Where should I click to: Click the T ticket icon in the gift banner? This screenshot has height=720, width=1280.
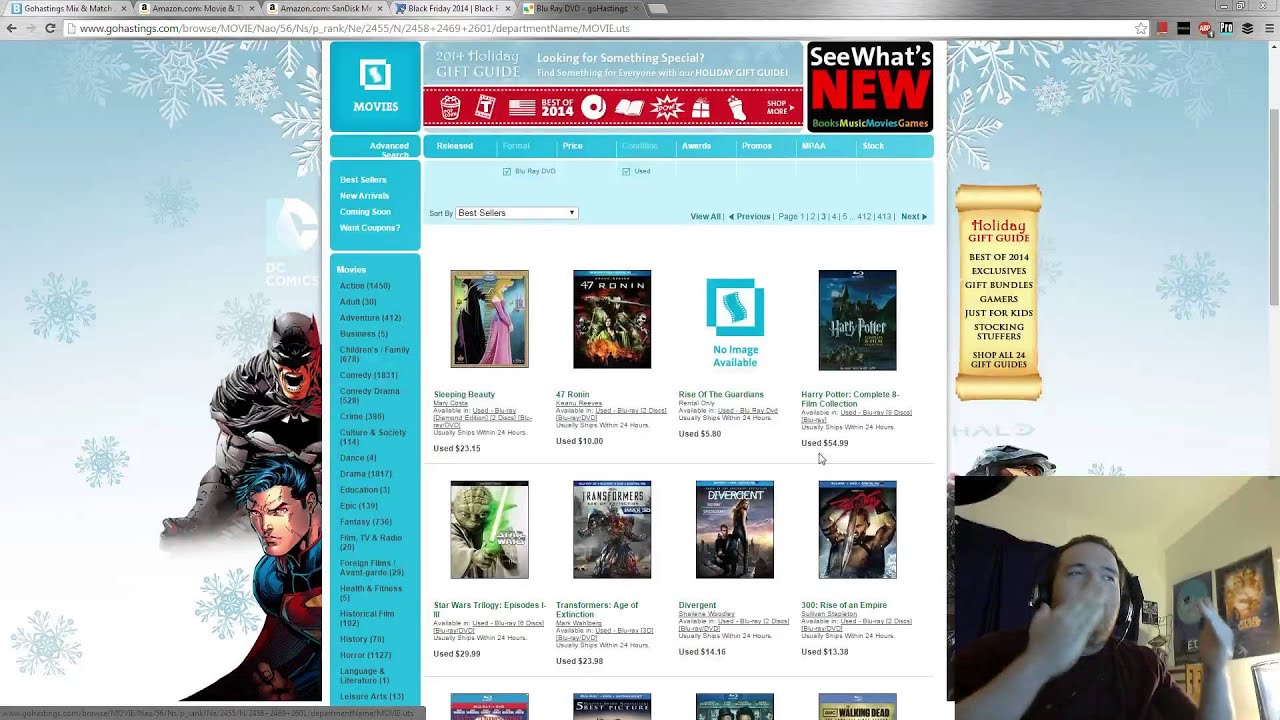click(x=485, y=106)
